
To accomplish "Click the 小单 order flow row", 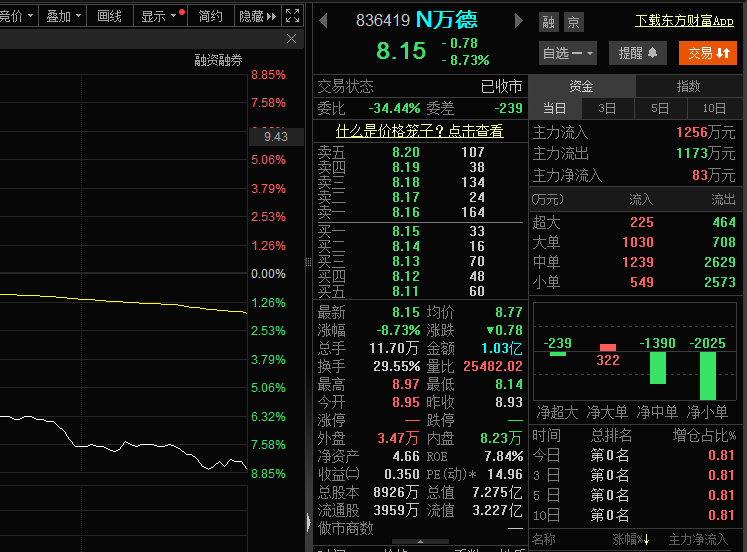I will (635, 282).
